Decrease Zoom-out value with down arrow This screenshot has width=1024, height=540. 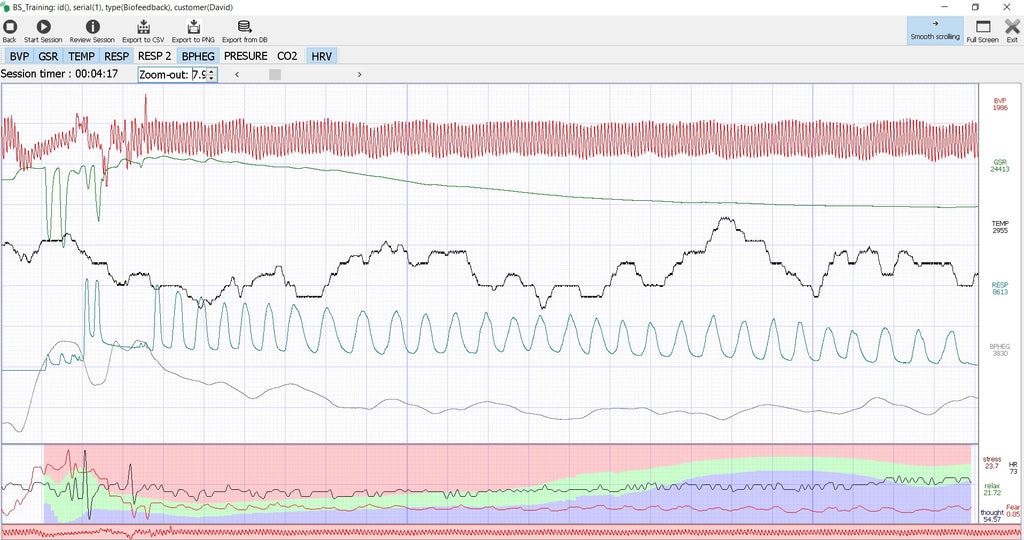(211, 78)
